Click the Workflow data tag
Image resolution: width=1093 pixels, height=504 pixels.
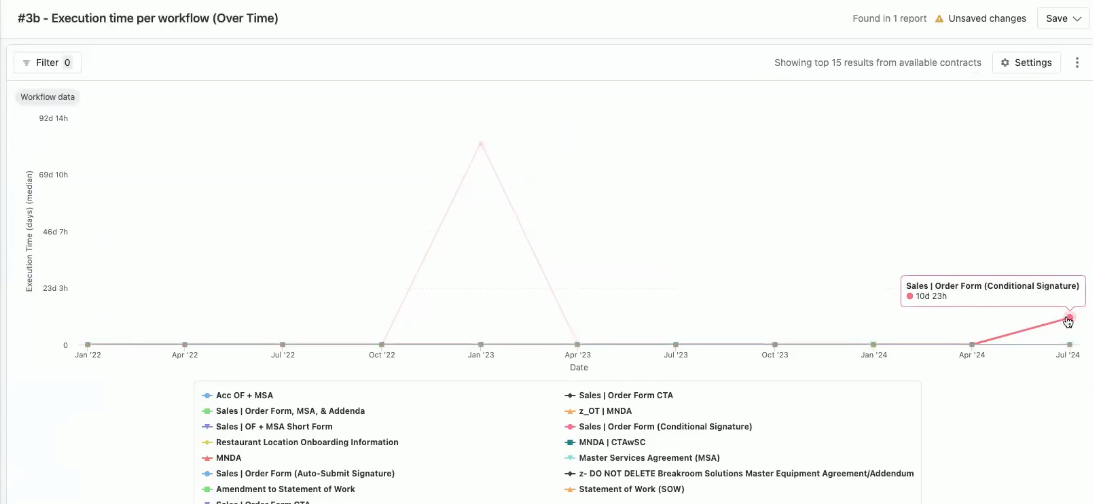coord(47,97)
